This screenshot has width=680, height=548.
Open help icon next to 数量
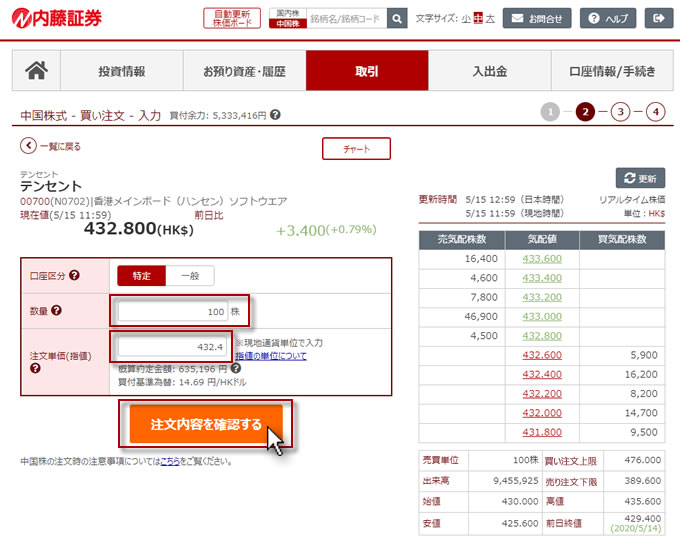(x=56, y=310)
